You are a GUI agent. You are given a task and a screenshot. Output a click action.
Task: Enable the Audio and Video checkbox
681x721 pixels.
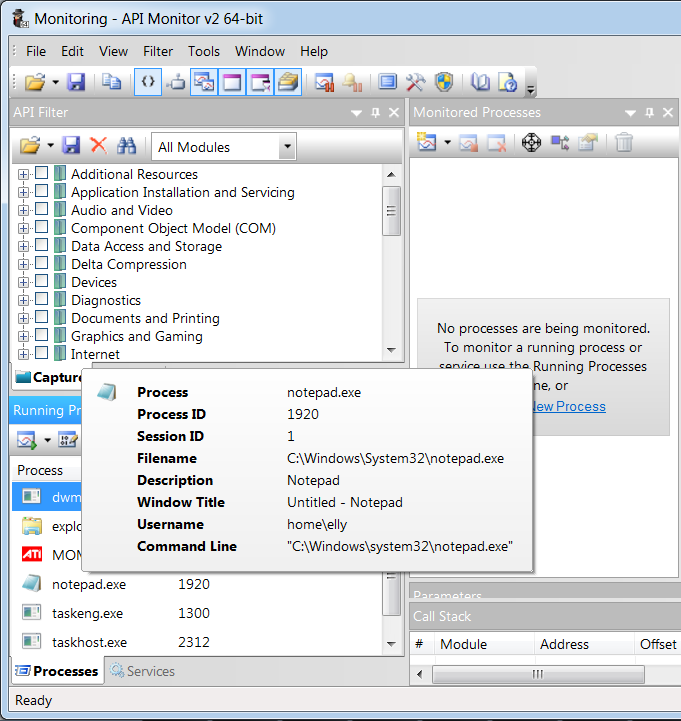[42, 210]
